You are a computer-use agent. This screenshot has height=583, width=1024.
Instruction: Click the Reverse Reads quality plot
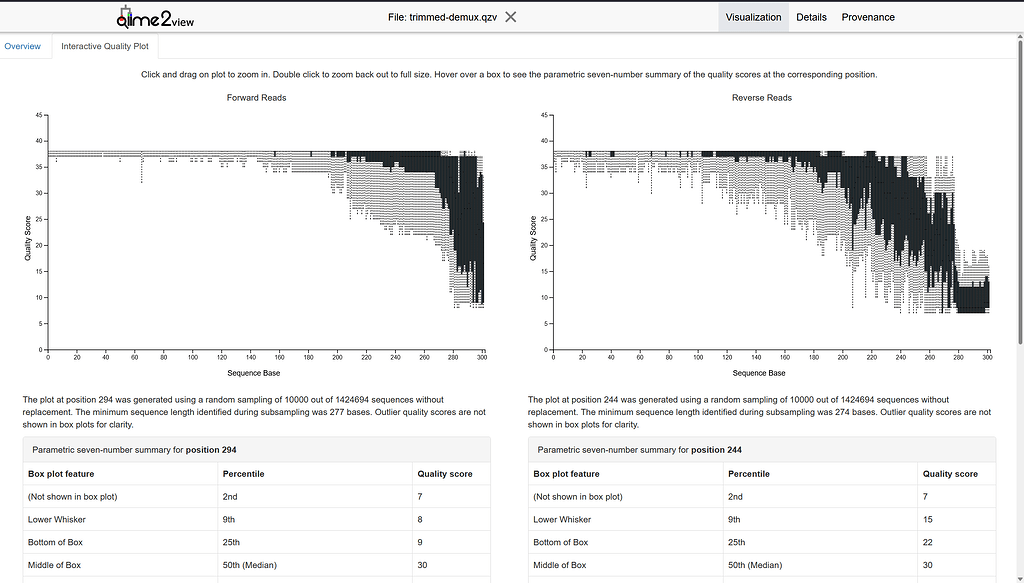pyautogui.click(x=770, y=232)
